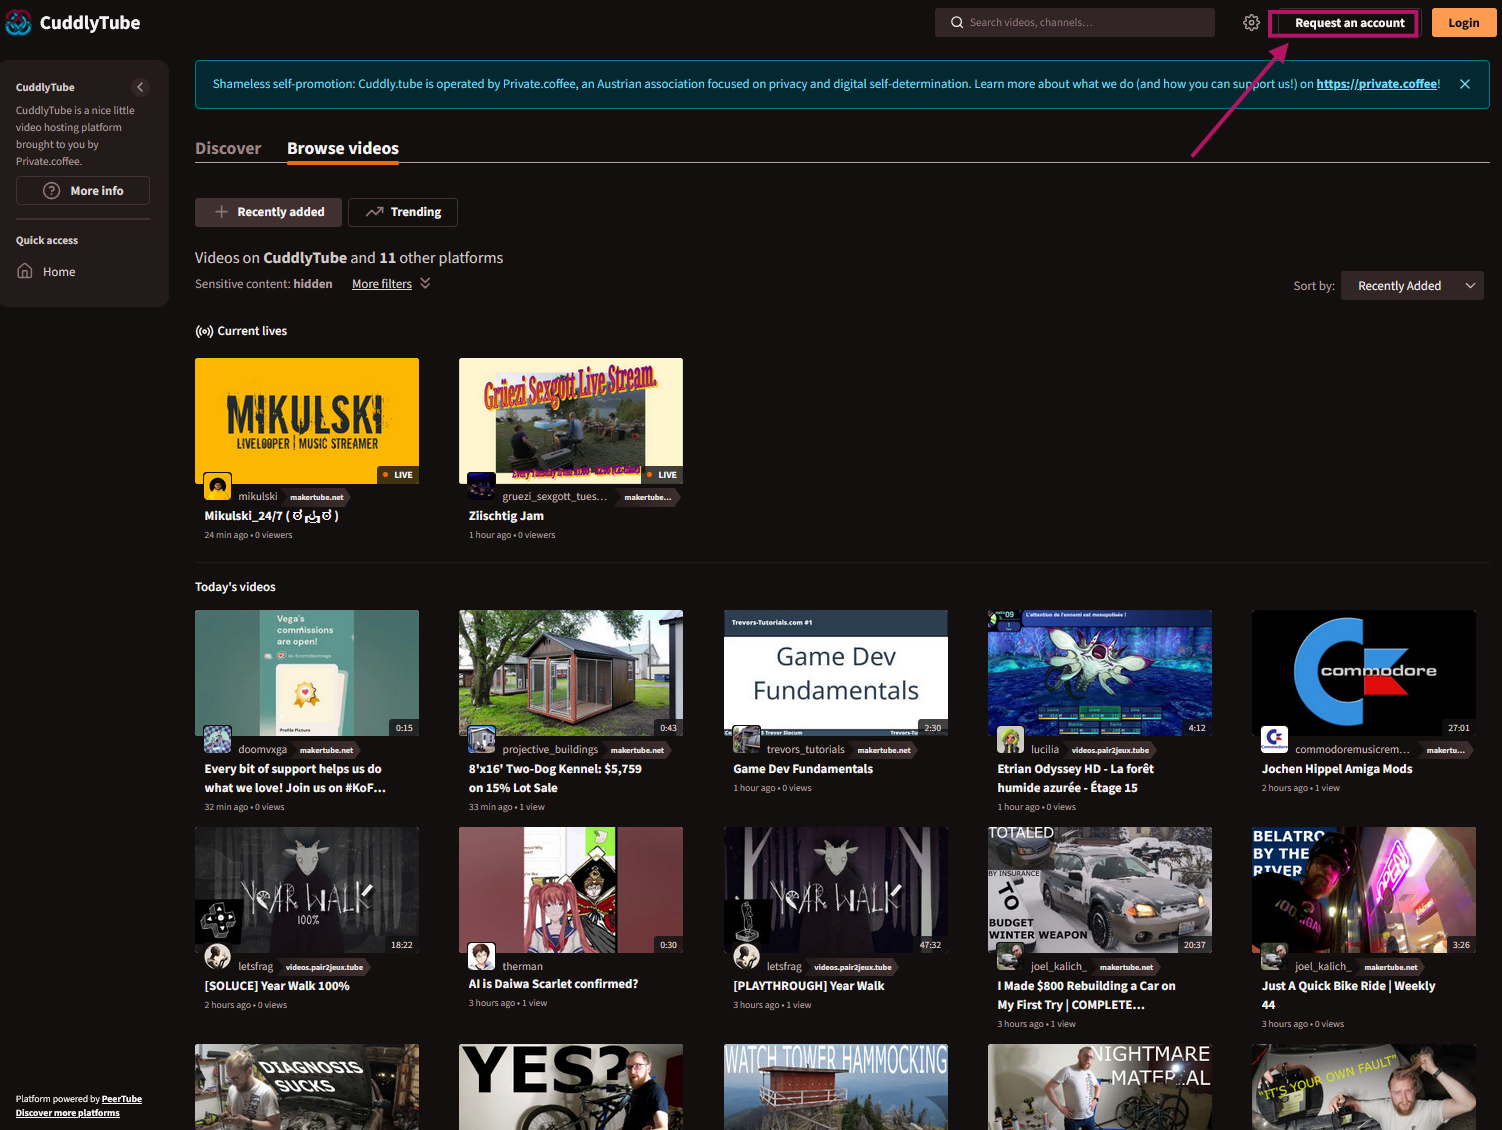Viewport: 1502px width, 1130px height.
Task: Expand the More filters section
Action: pos(390,284)
